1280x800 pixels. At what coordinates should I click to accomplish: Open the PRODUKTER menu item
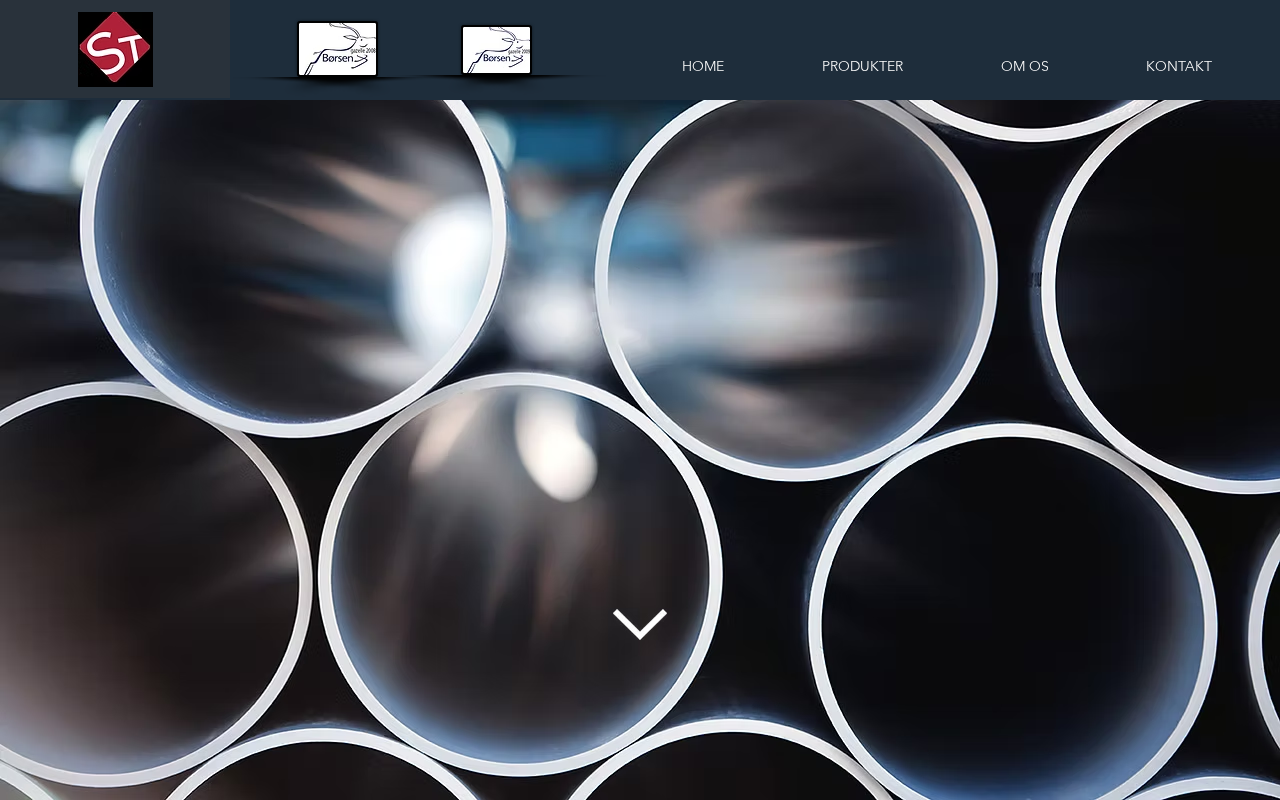click(862, 66)
